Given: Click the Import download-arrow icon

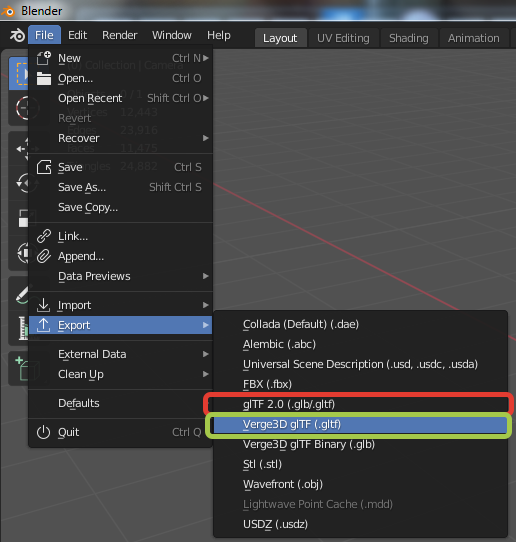Looking at the screenshot, I should (44, 305).
